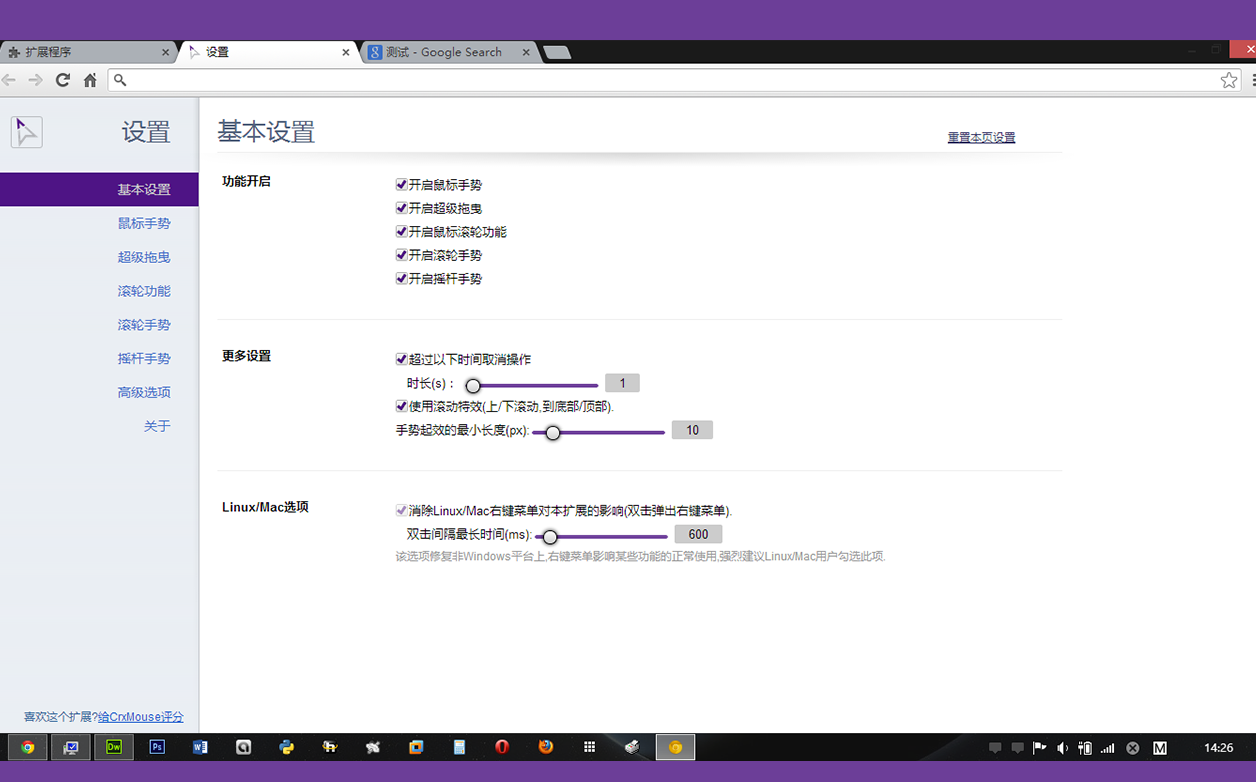Viewport: 1256px width, 782px height.
Task: Toggle 超过以下时间取消操作 checkbox
Action: point(401,359)
